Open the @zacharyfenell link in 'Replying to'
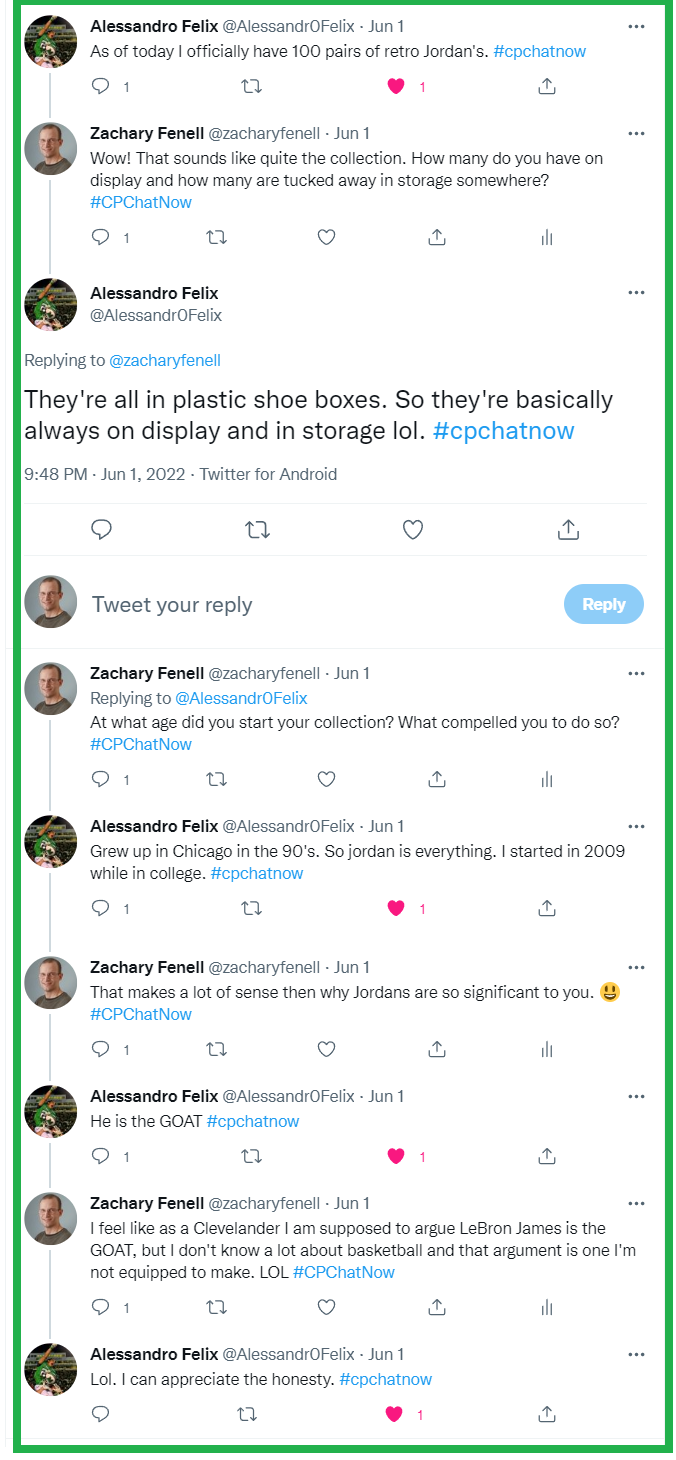676x1460 pixels. point(164,360)
